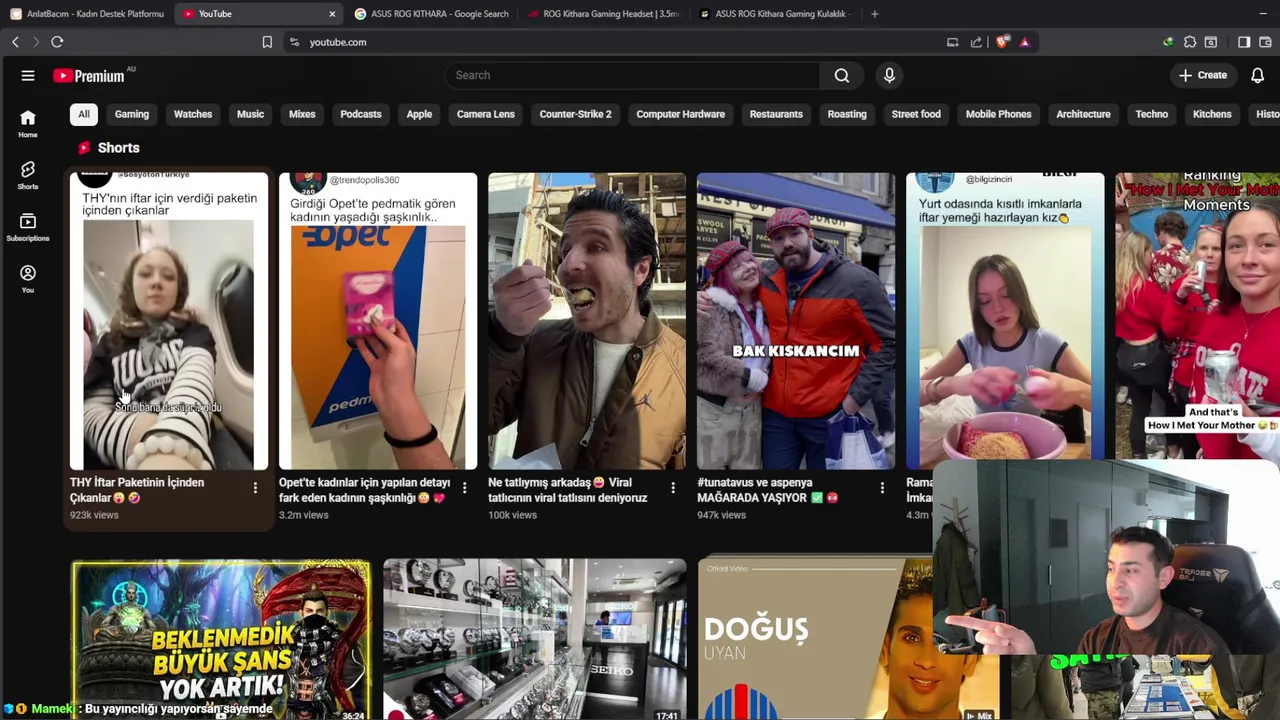
Task: Bookmark this page with the bookmark icon
Action: point(267,42)
